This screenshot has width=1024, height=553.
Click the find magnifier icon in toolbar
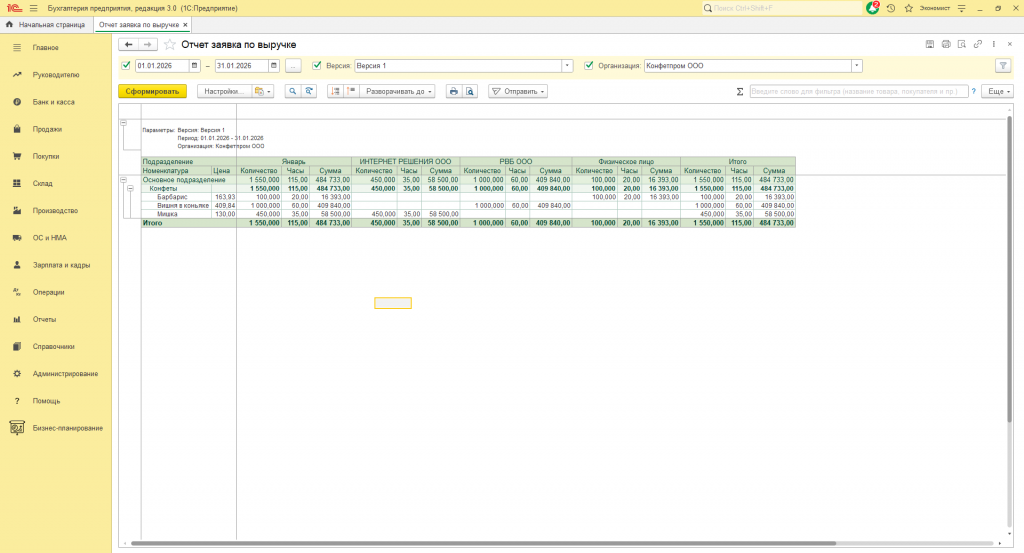[x=292, y=91]
